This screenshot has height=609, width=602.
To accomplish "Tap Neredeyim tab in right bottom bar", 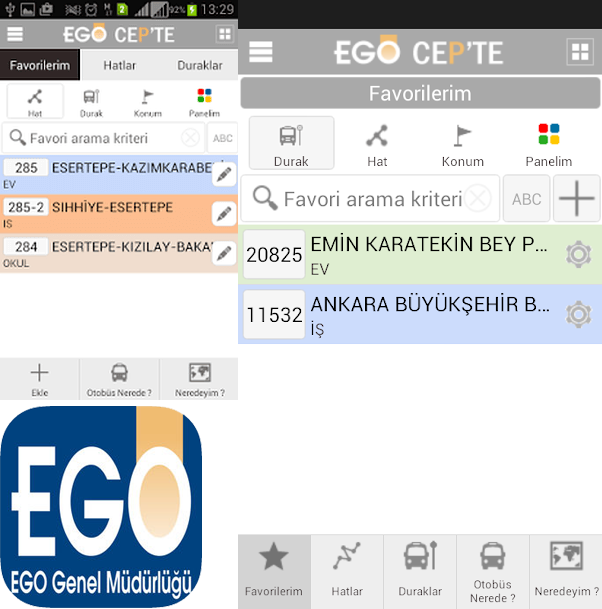I will pos(566,572).
